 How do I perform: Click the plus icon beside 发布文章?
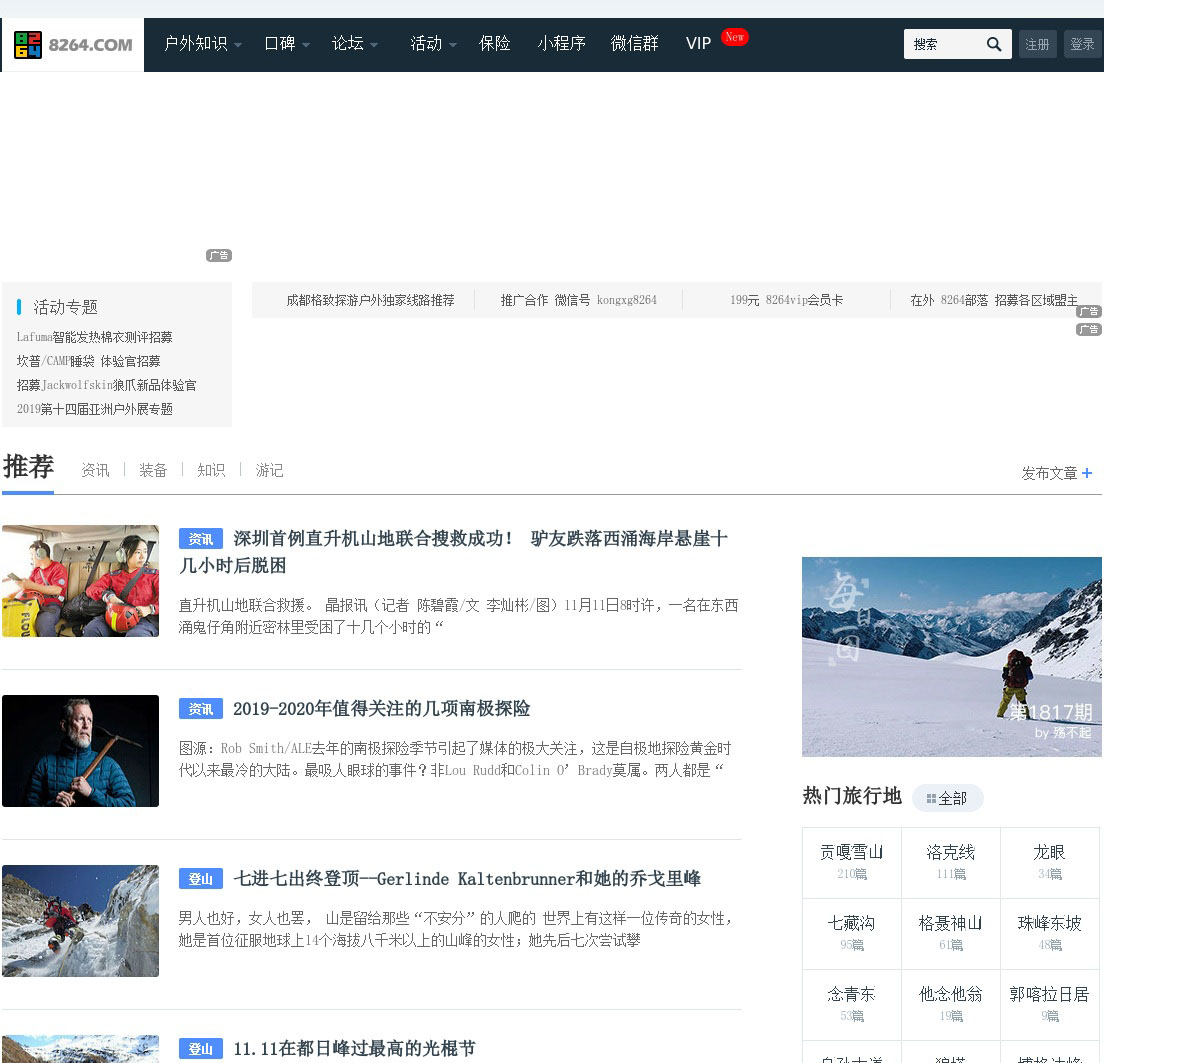click(1087, 473)
